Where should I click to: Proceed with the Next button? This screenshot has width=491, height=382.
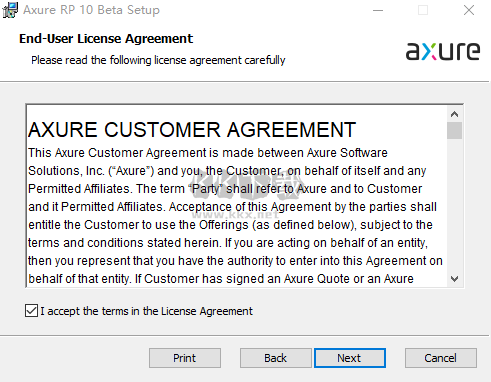pyautogui.click(x=350, y=358)
